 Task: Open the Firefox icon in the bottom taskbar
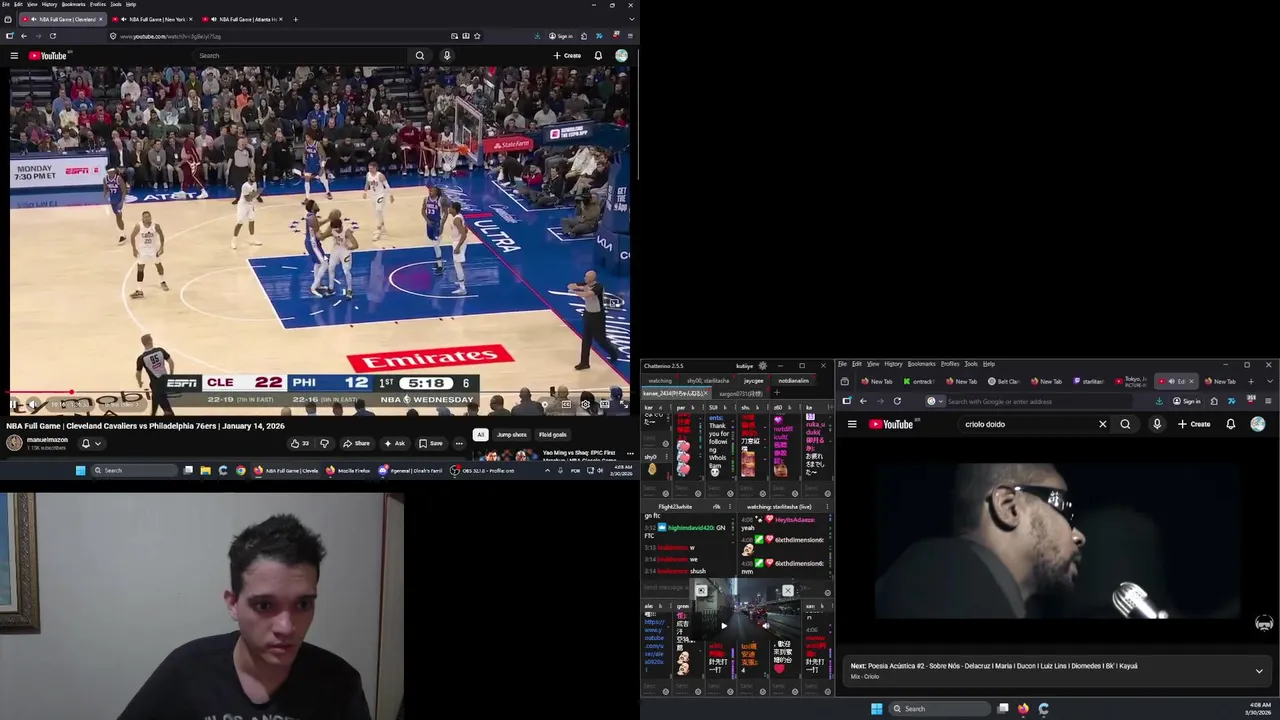point(1023,709)
